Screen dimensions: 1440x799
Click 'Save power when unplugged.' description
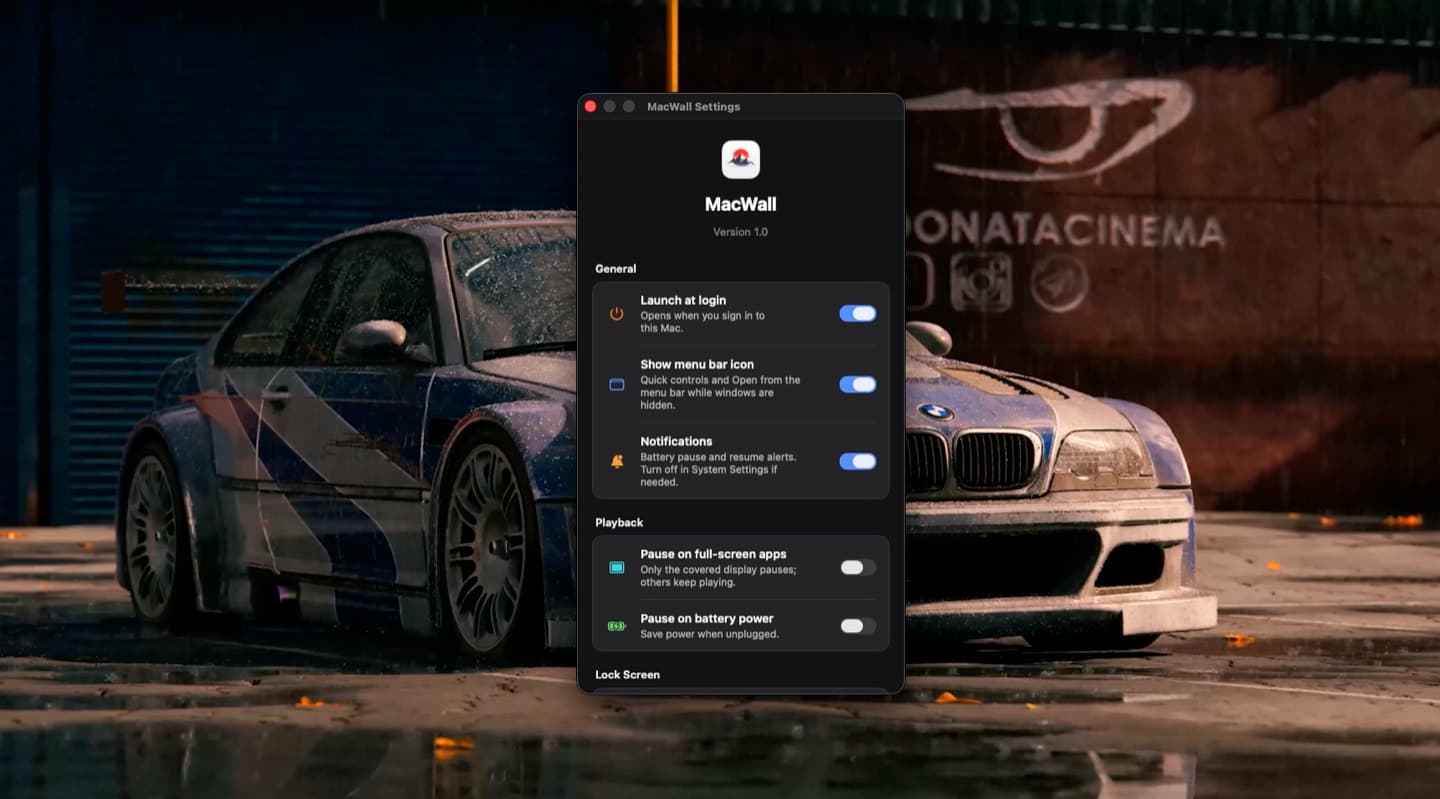click(709, 634)
